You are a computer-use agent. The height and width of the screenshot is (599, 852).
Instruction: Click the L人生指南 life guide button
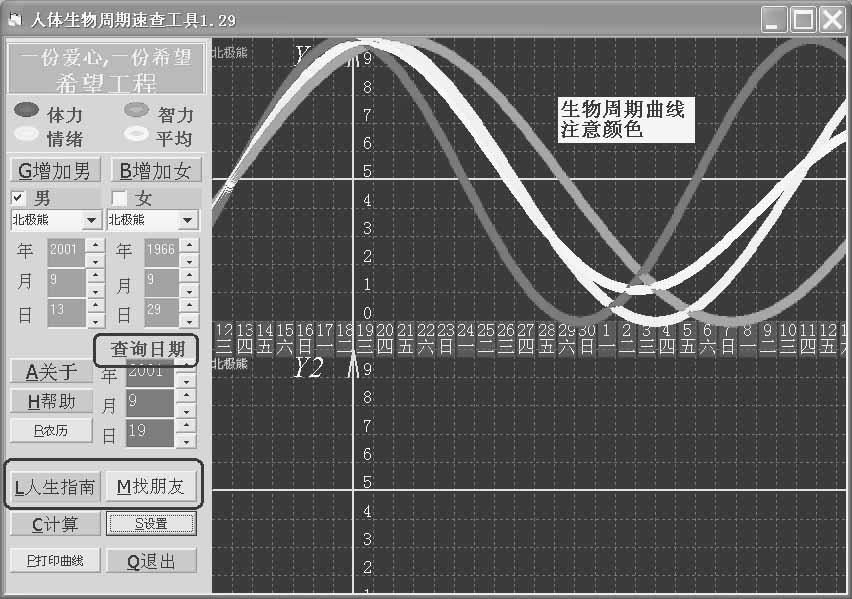(x=53, y=486)
